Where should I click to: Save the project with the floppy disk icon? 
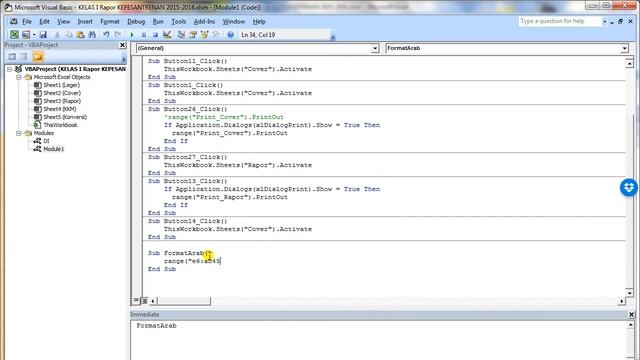43,35
